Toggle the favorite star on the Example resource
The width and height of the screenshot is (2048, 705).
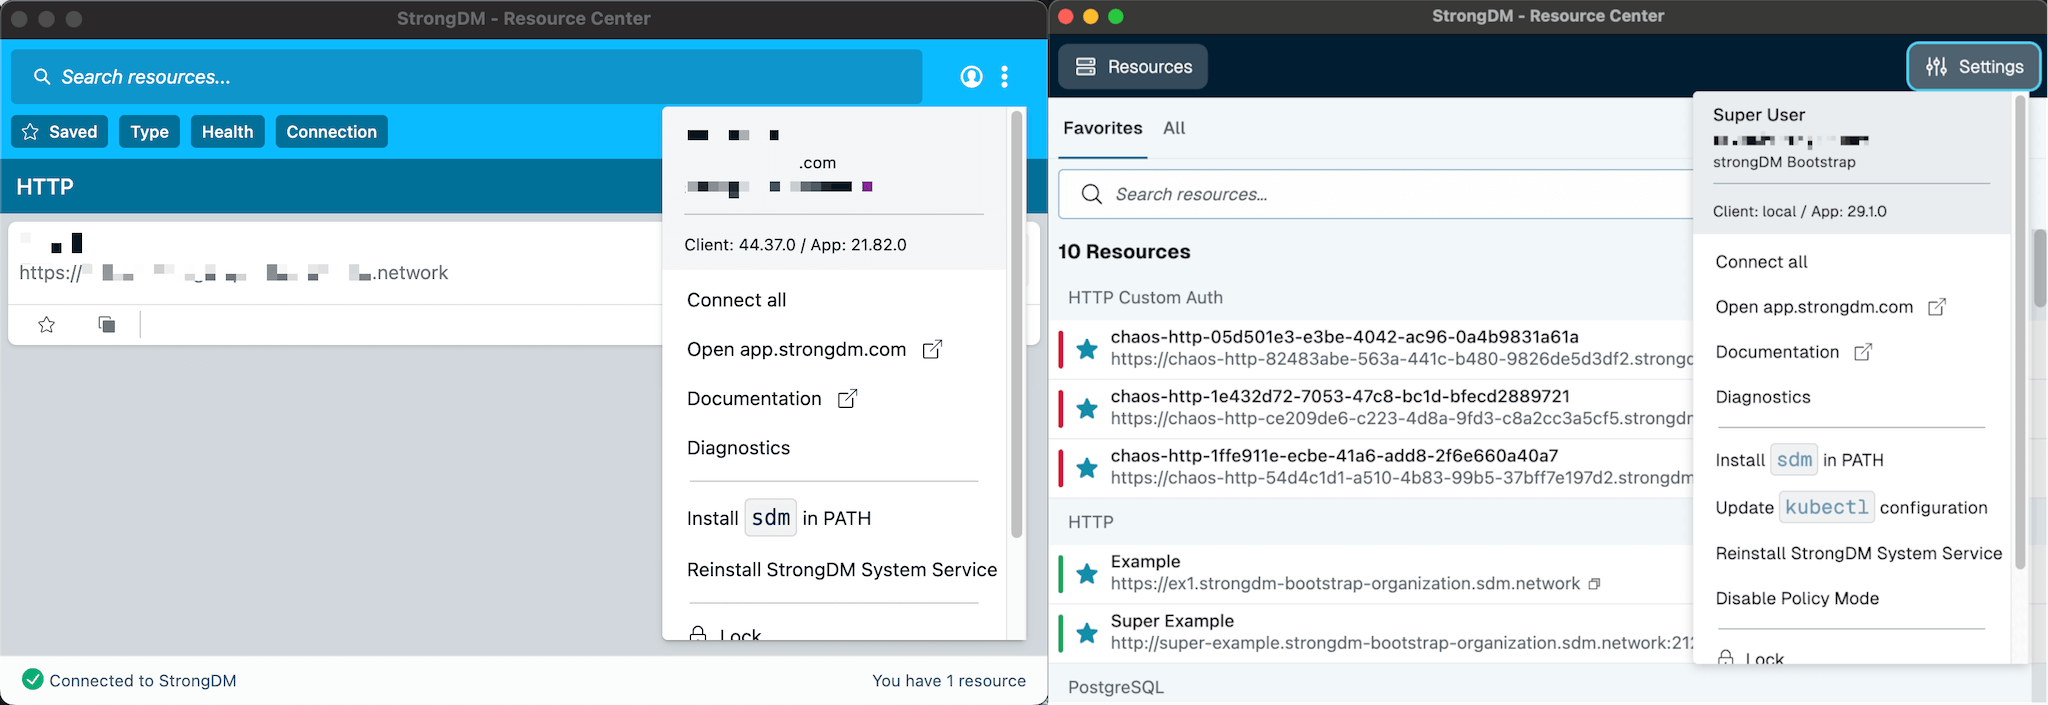pyautogui.click(x=1087, y=573)
